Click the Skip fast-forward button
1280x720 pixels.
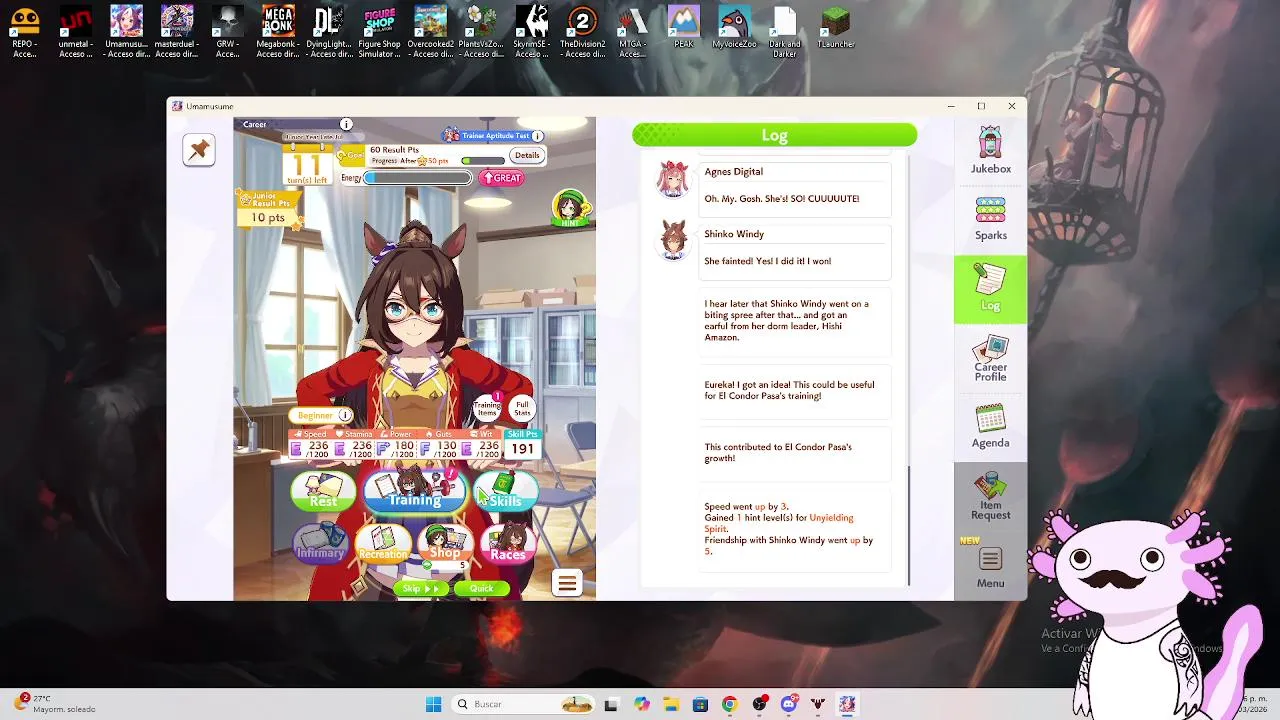pos(420,589)
